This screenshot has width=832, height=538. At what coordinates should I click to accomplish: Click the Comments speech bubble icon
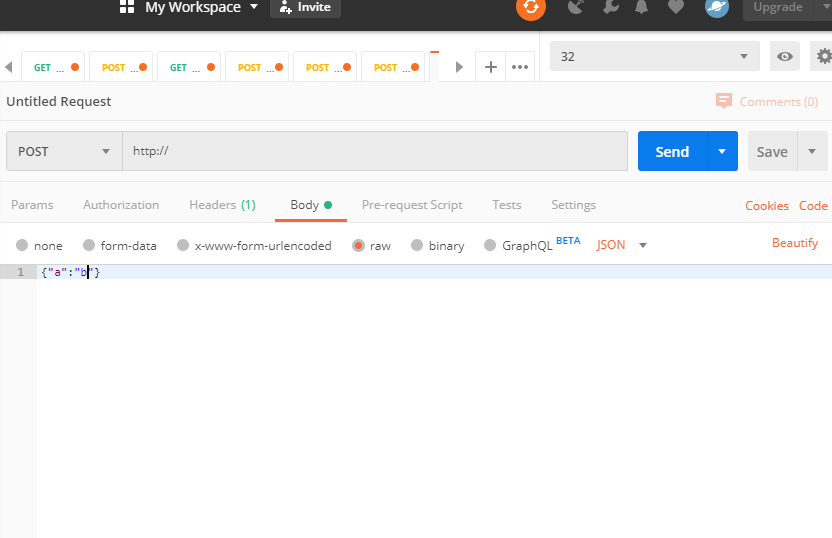[724, 101]
